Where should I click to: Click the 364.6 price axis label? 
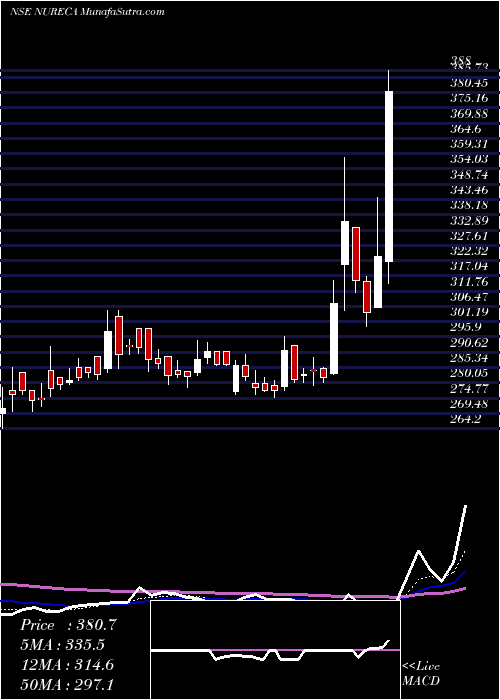pyautogui.click(x=466, y=129)
